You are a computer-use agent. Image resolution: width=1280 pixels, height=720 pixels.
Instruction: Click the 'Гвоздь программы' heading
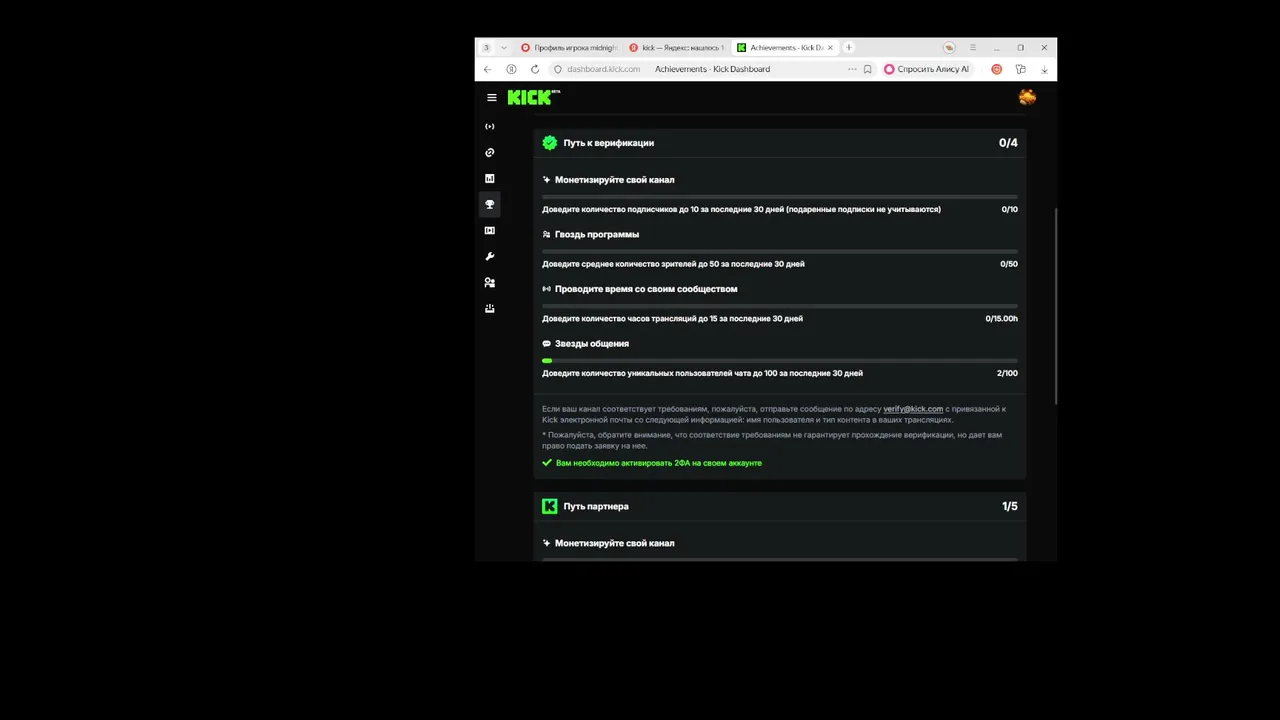click(x=597, y=234)
